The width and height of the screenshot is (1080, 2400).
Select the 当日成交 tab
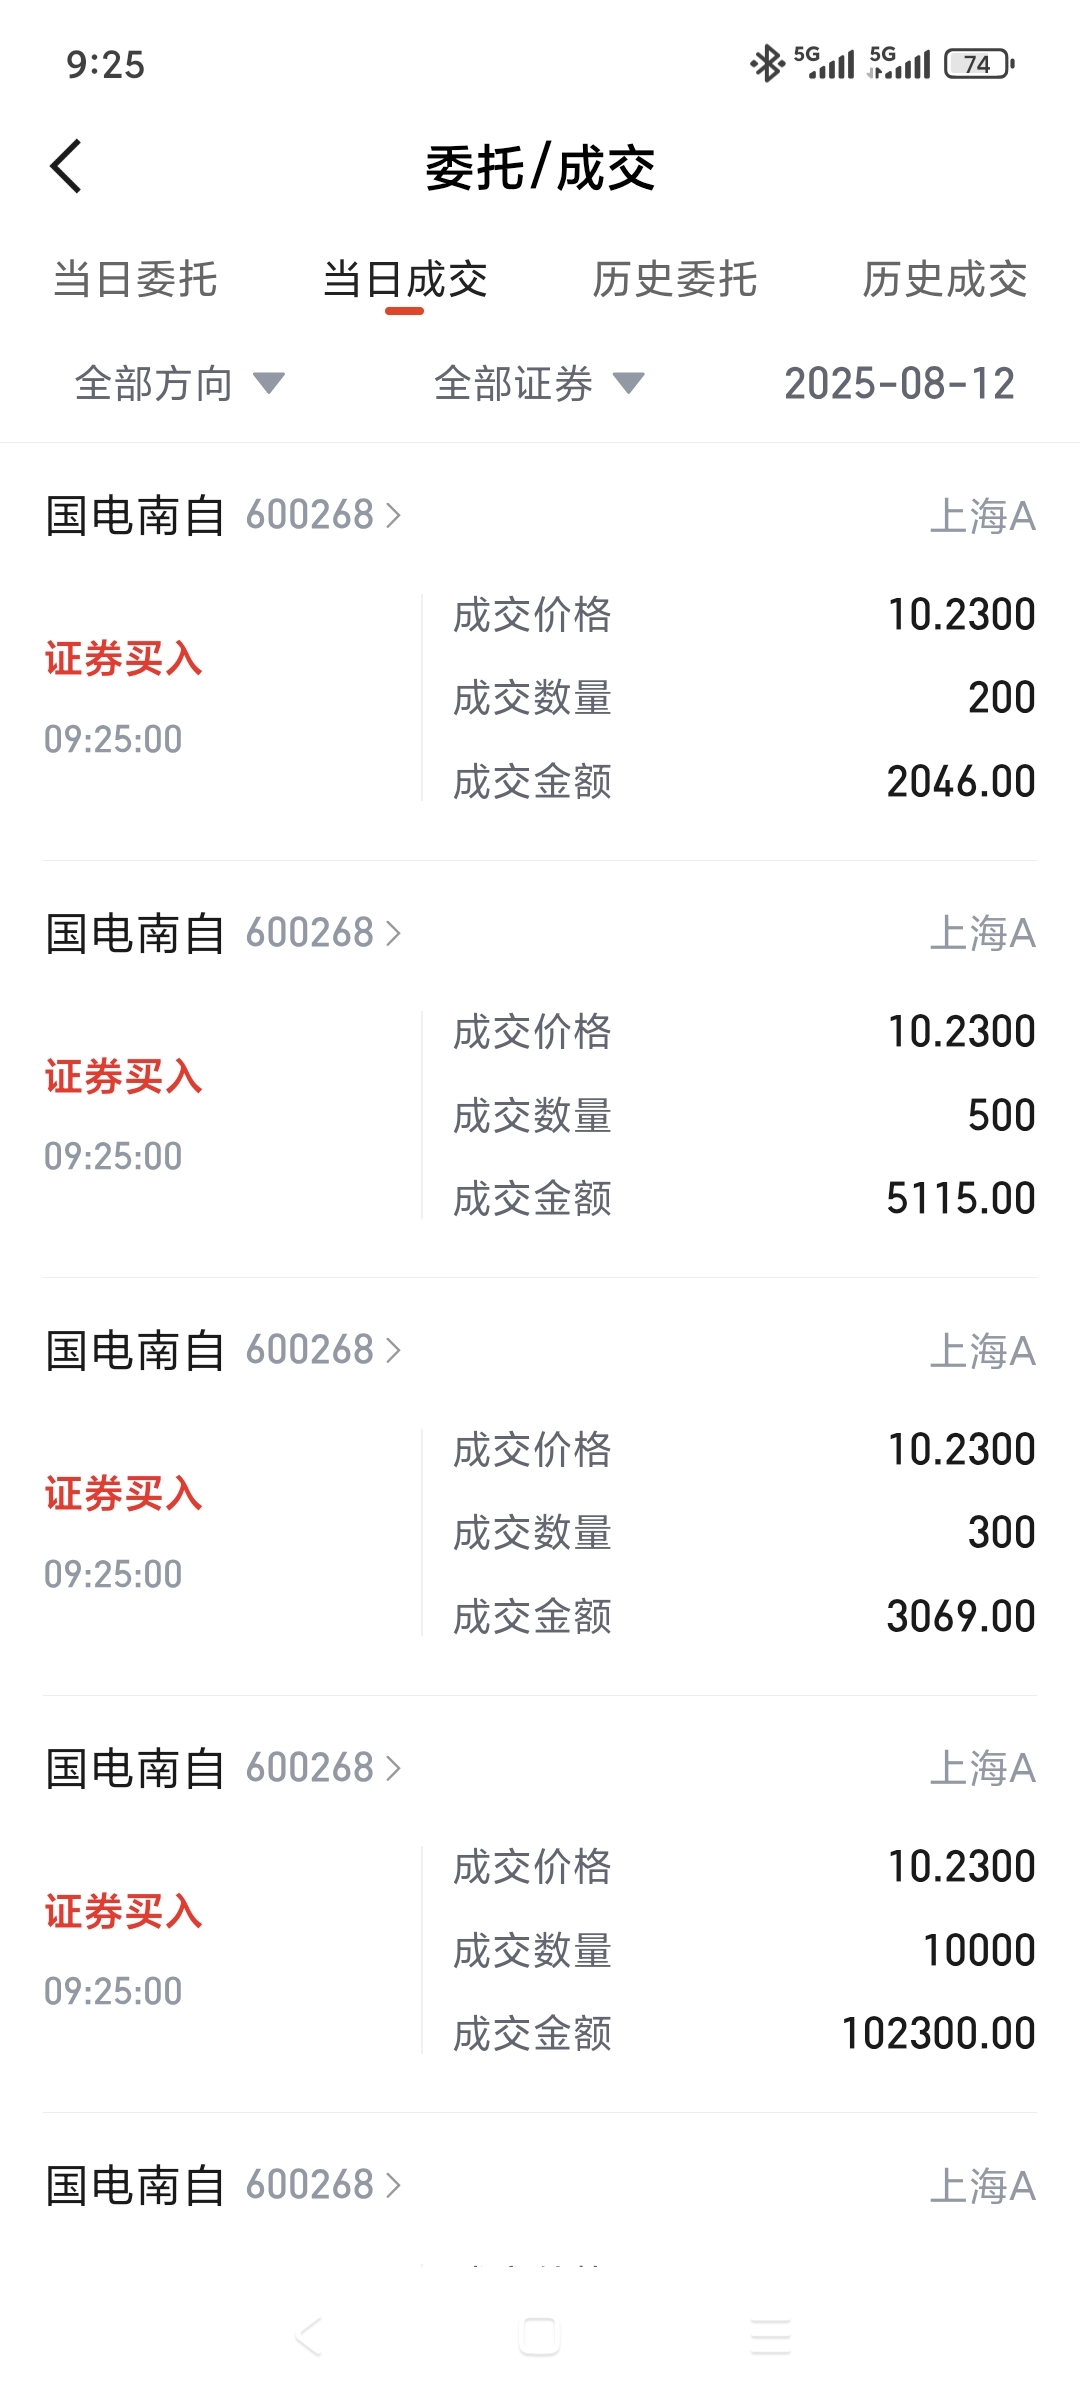point(405,279)
